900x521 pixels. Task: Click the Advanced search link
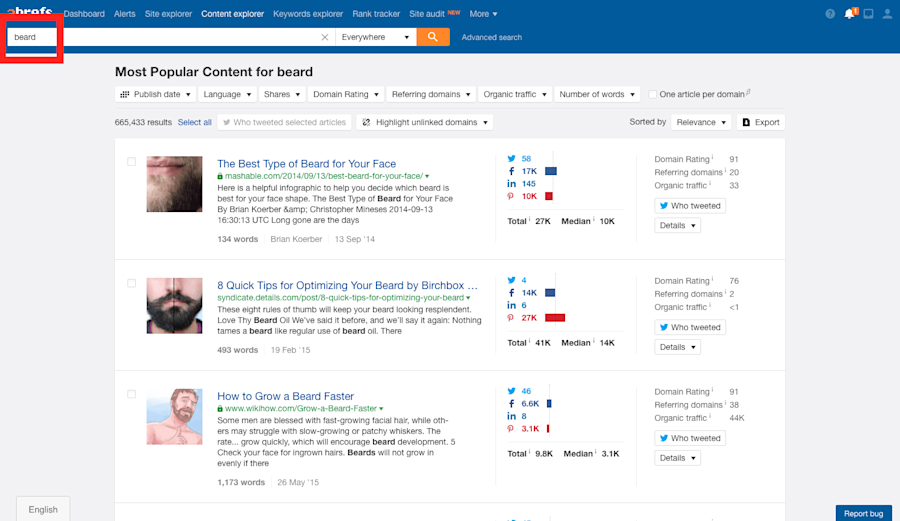[x=492, y=37]
